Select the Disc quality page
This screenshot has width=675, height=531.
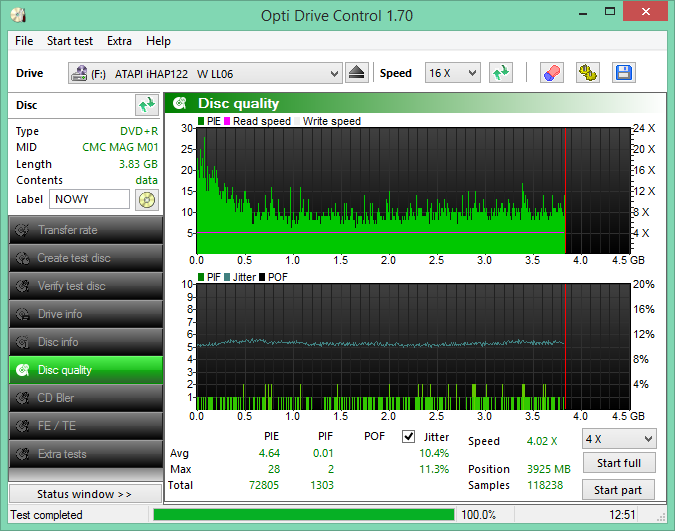tap(86, 370)
